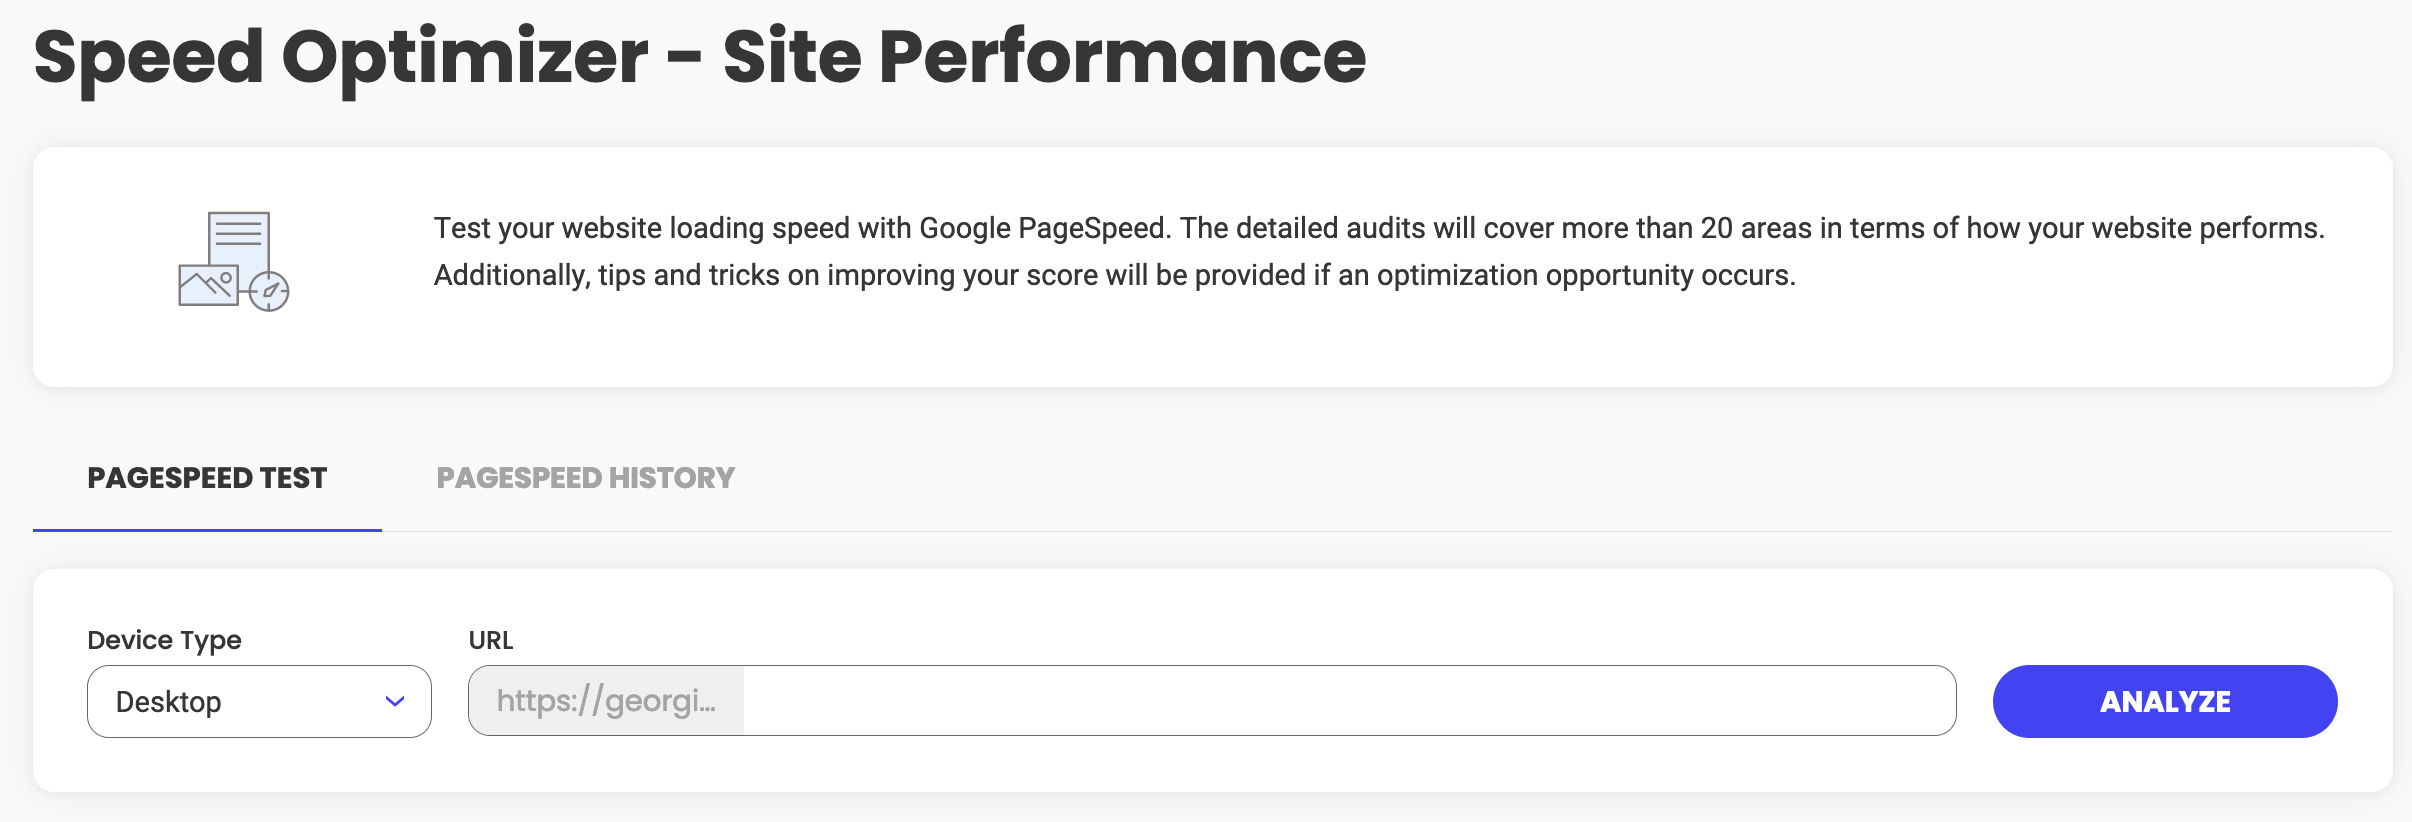
Task: Open the Device Type dropdown
Action: (259, 701)
